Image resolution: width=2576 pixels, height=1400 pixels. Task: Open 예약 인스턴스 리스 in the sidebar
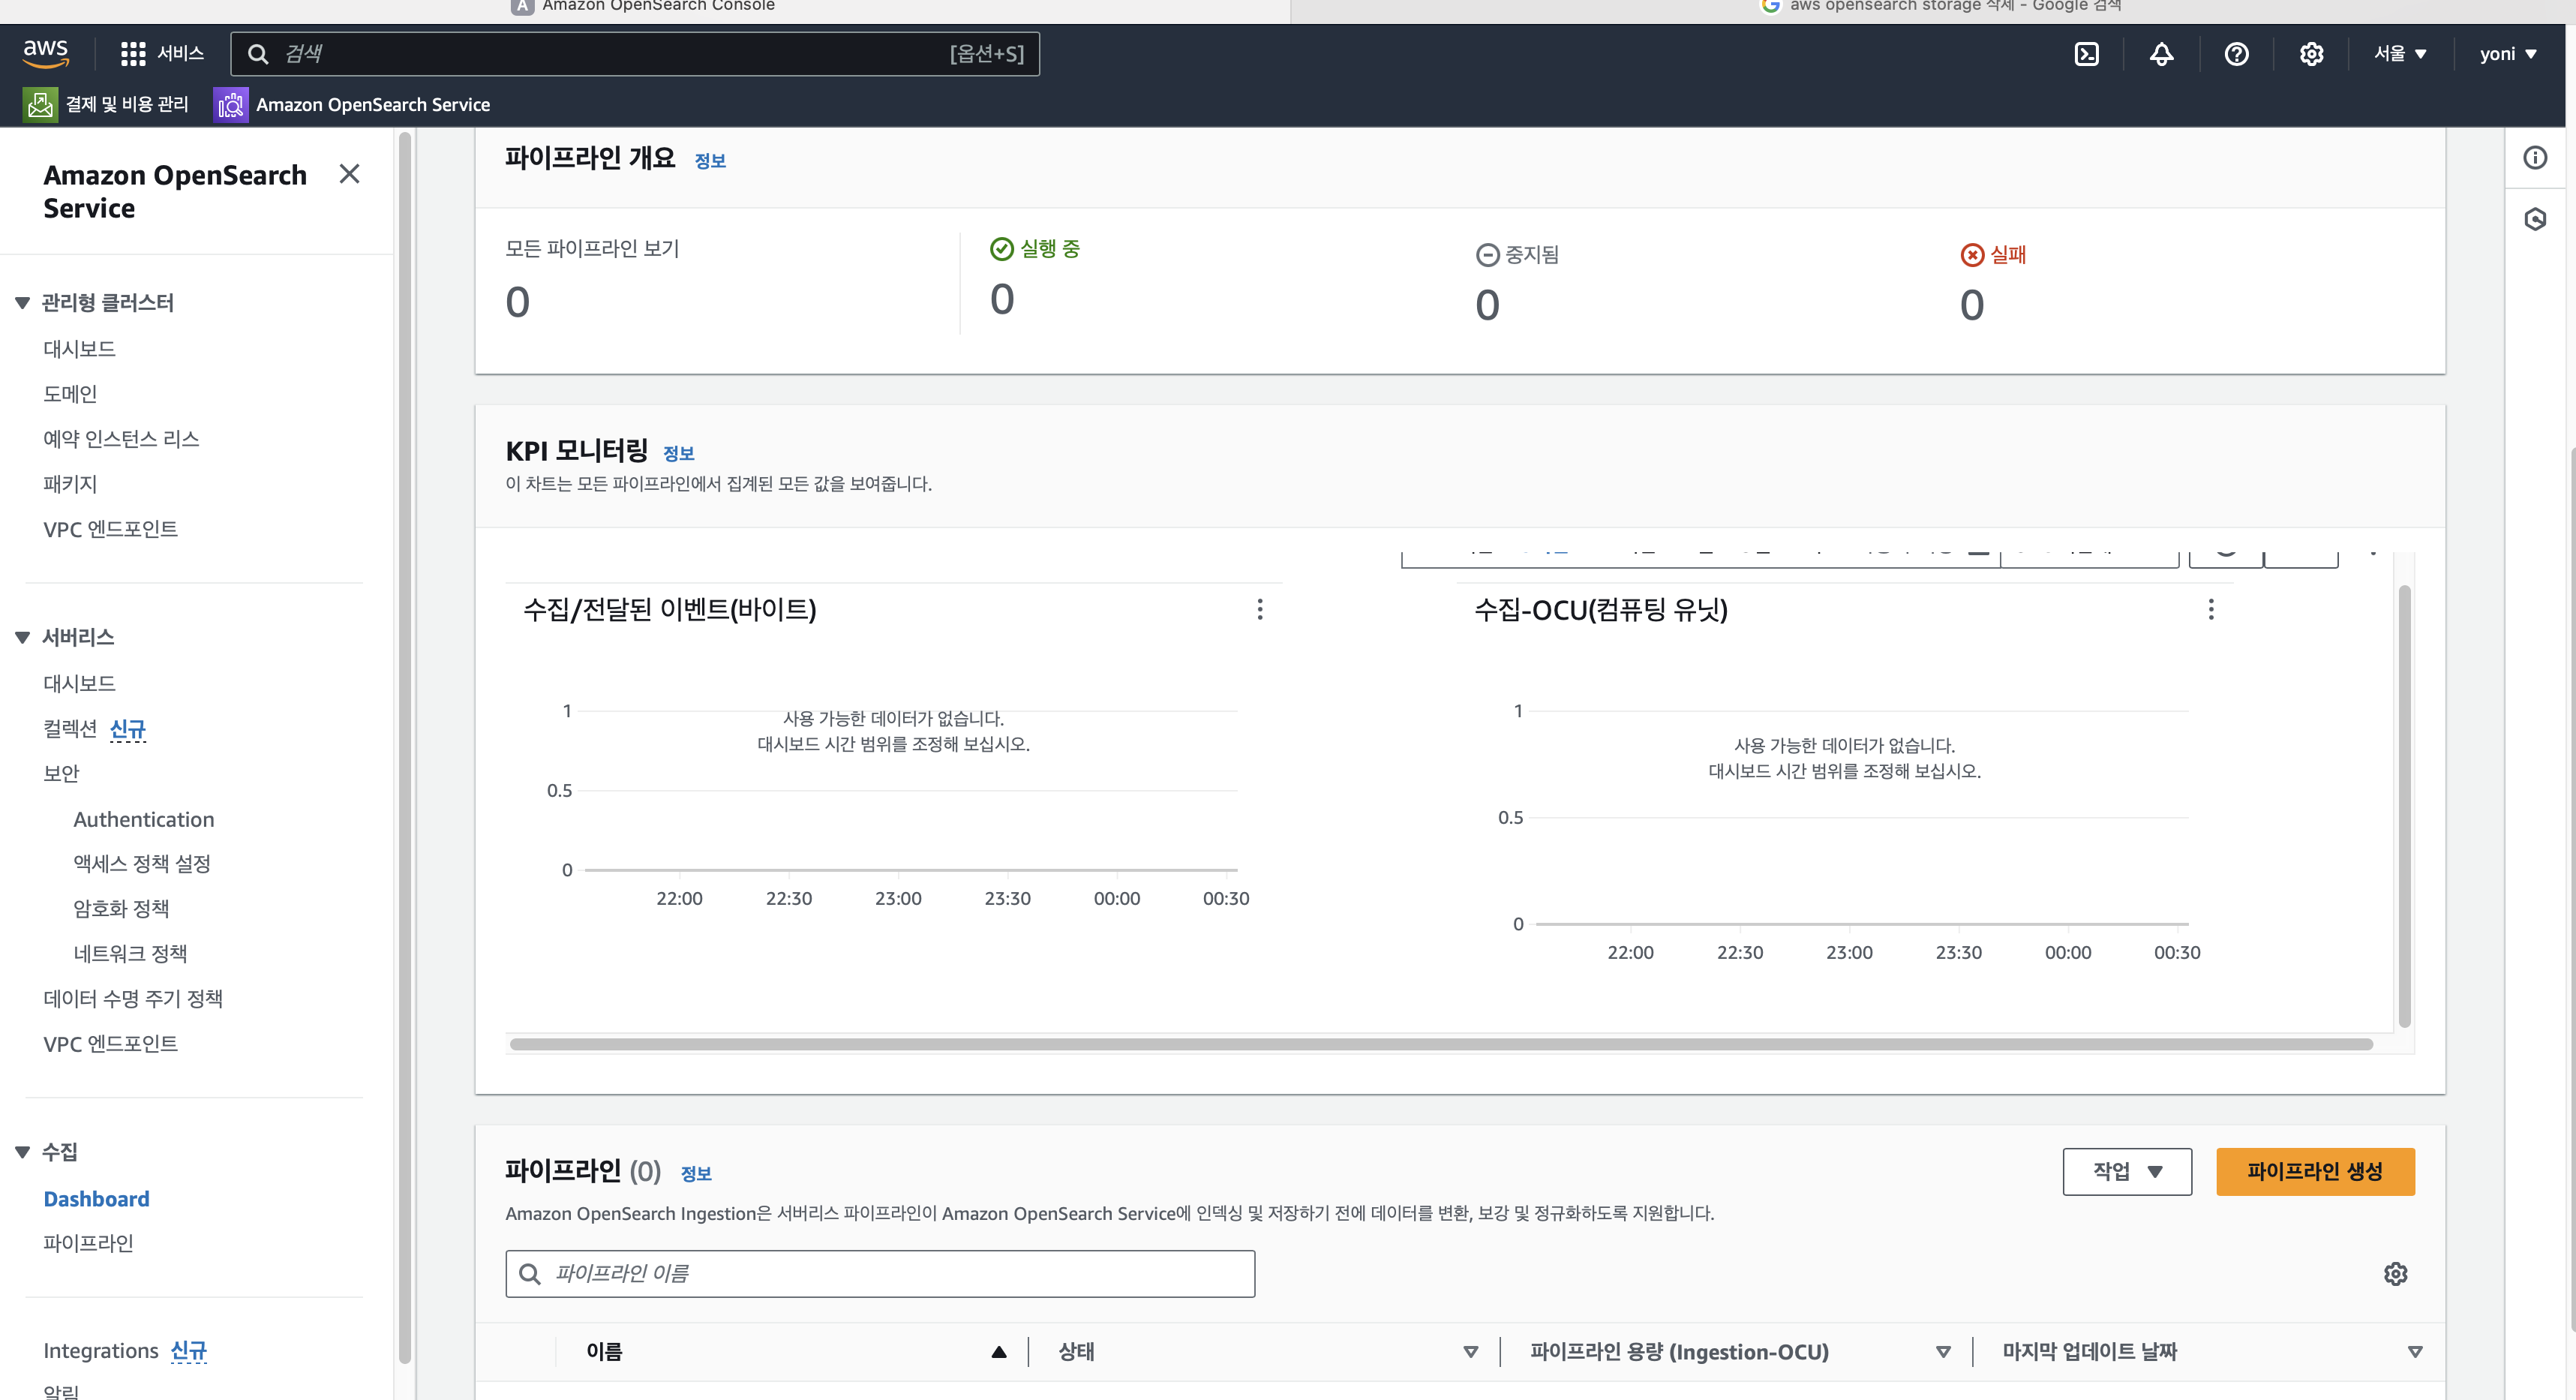click(x=121, y=439)
